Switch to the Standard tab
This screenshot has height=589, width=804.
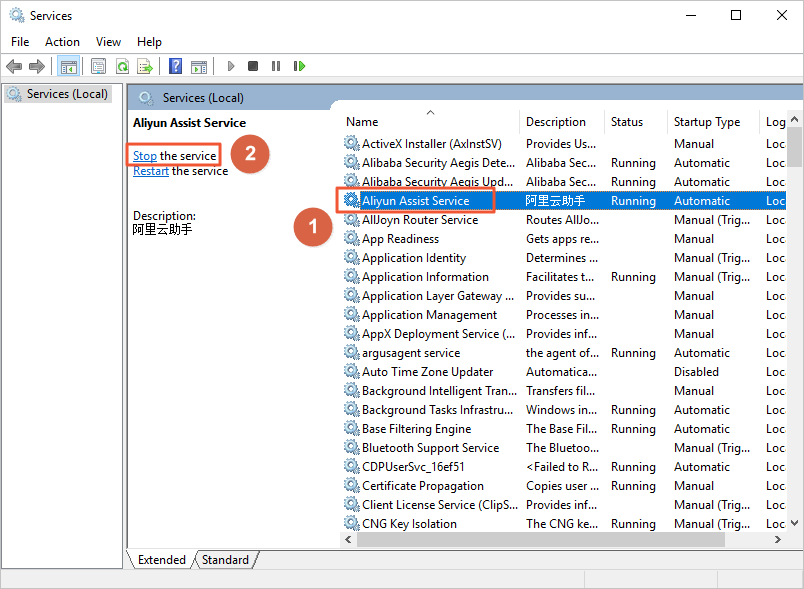pos(225,560)
